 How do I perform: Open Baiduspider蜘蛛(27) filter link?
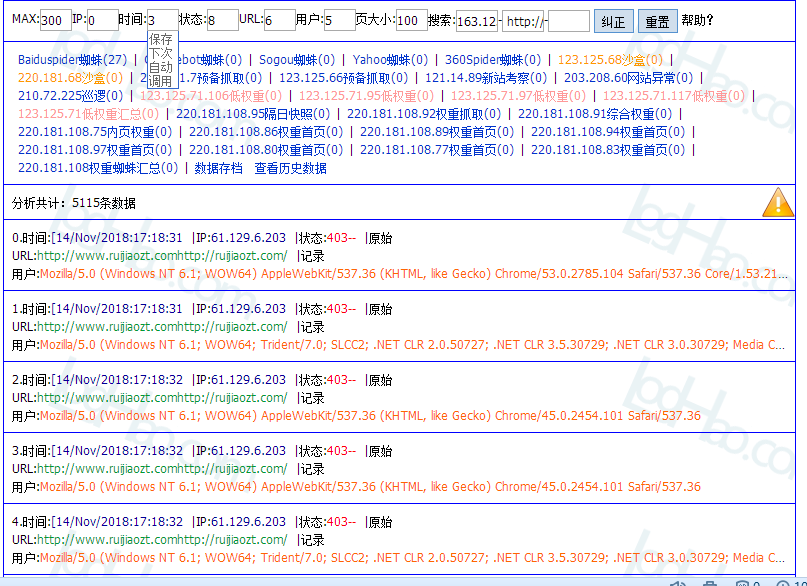tap(72, 60)
